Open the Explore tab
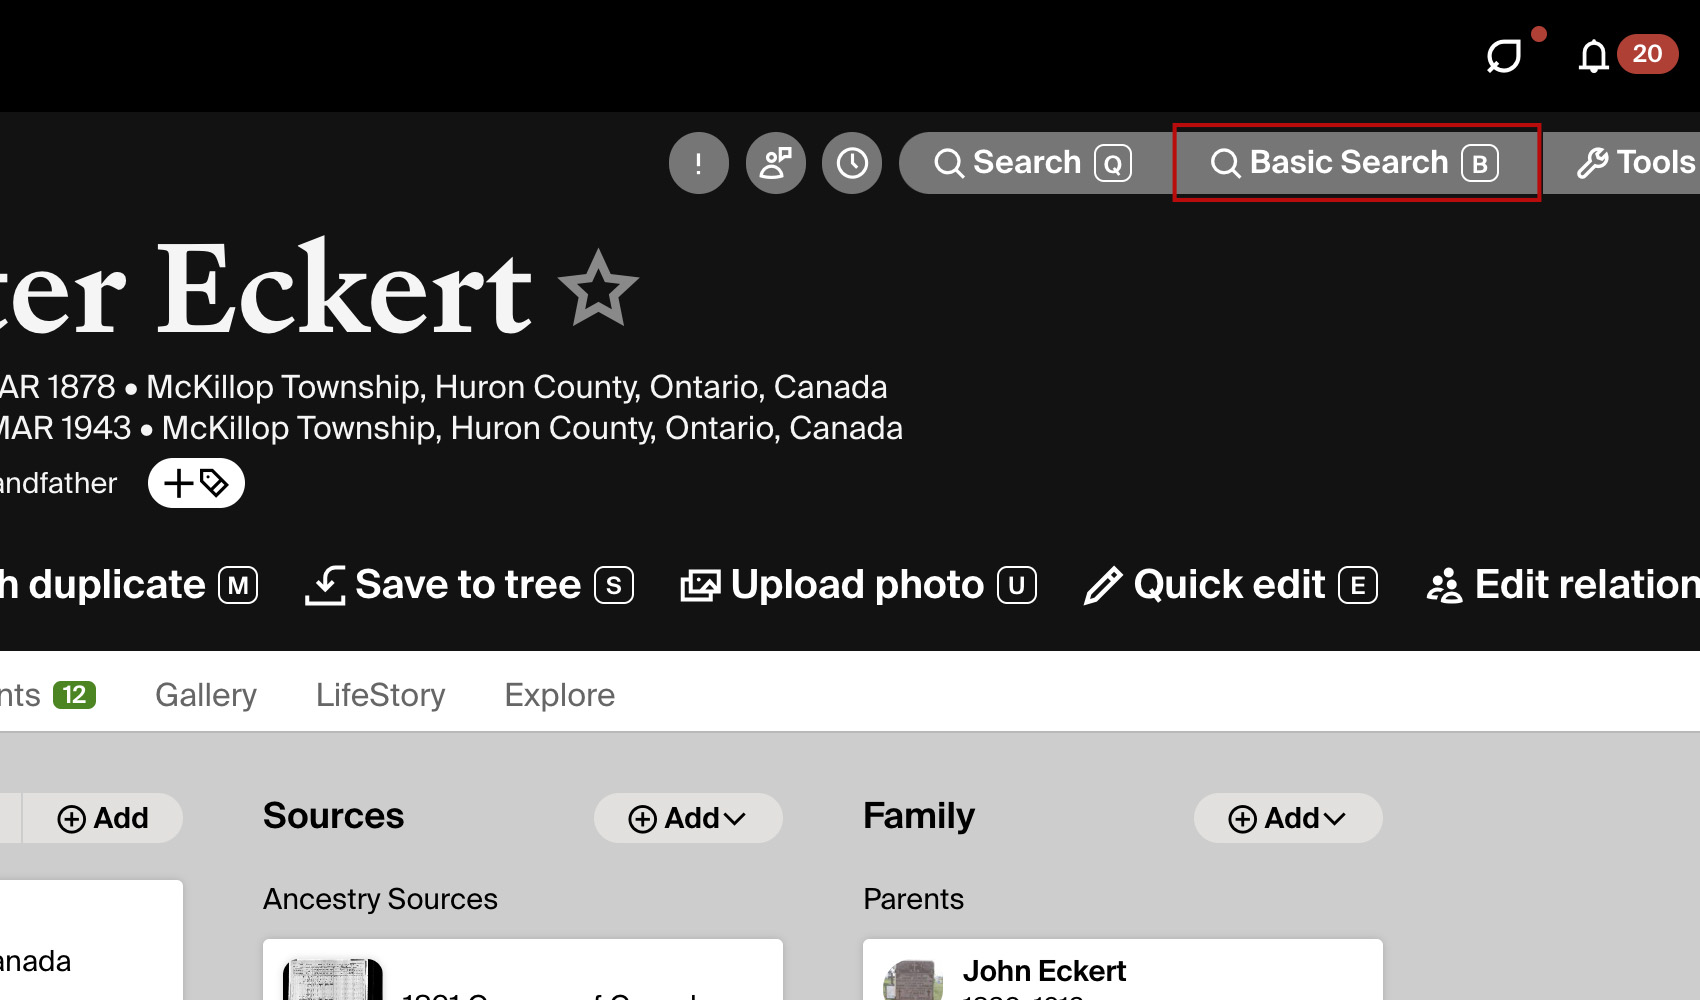Viewport: 1700px width, 1000px height. coord(560,695)
